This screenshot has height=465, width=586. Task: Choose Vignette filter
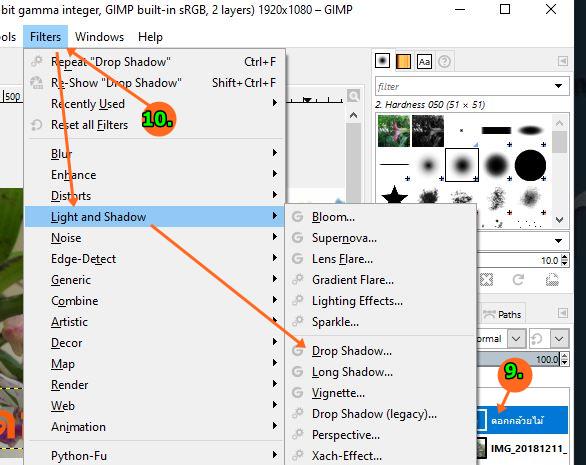pyautogui.click(x=380, y=392)
